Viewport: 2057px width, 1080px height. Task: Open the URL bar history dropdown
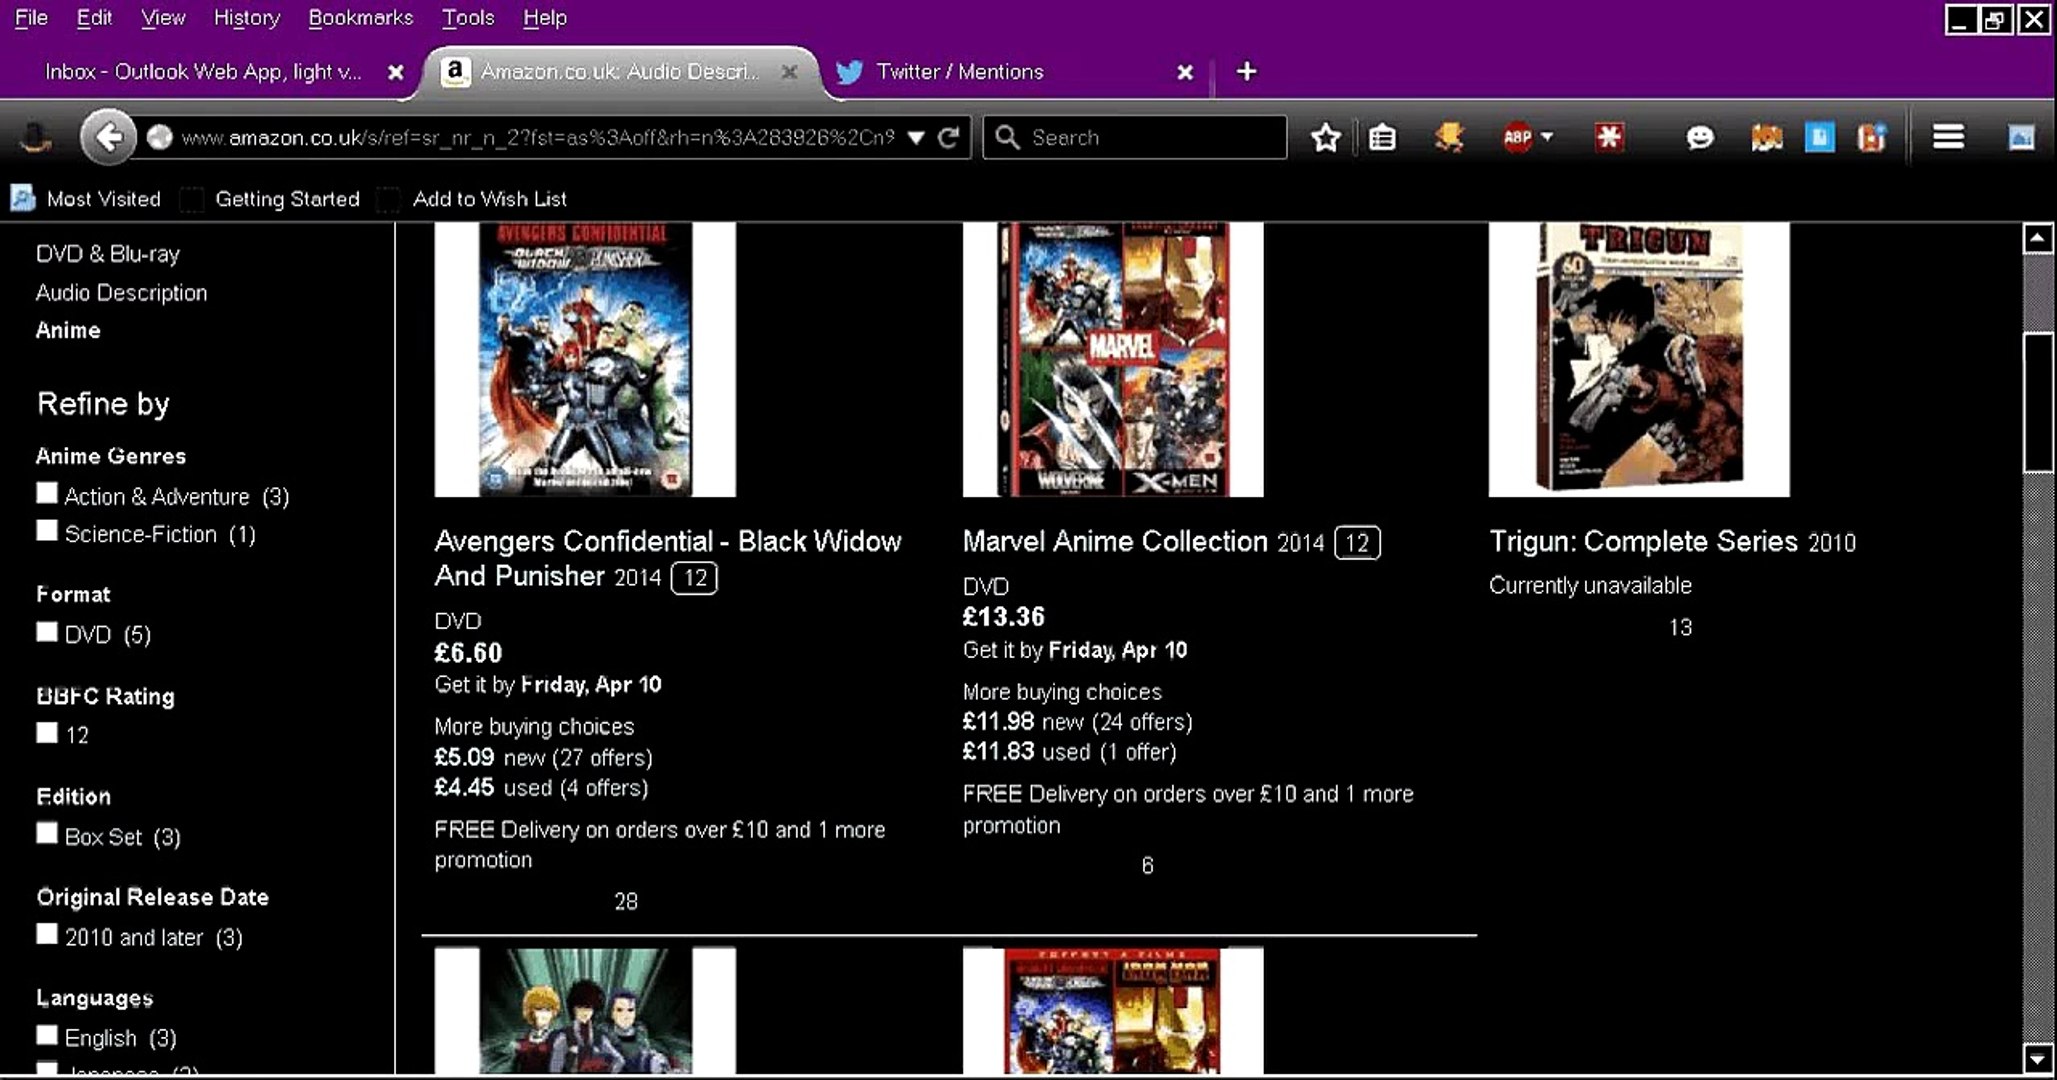pos(916,137)
